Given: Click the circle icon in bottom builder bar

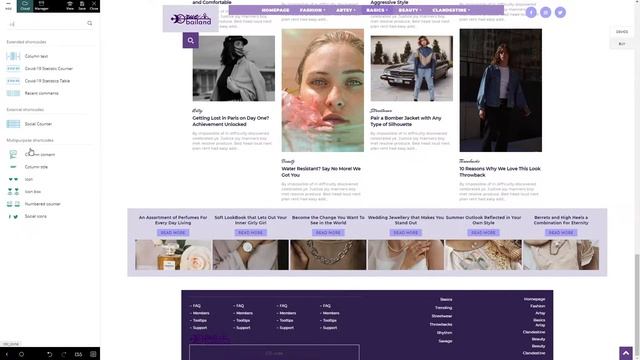Looking at the screenshot, I should point(21,354).
